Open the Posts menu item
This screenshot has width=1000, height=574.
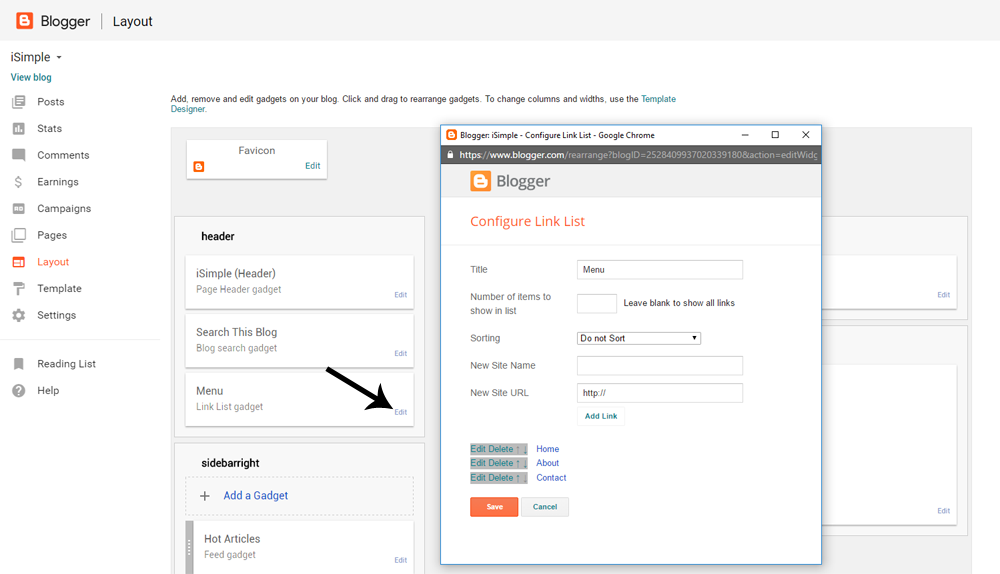pos(50,102)
